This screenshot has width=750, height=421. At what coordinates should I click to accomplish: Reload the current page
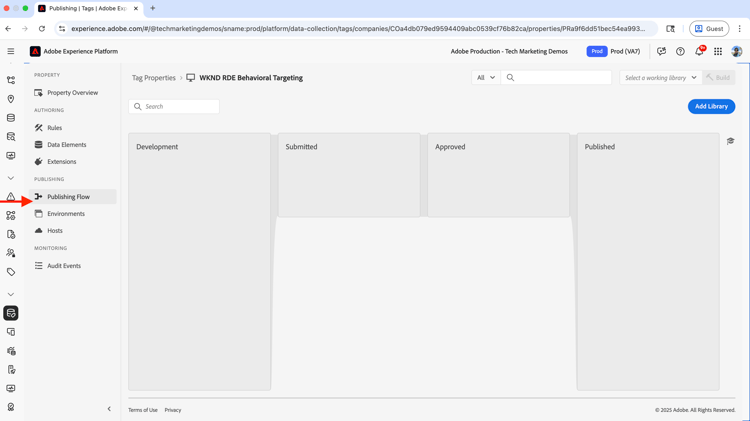42,29
